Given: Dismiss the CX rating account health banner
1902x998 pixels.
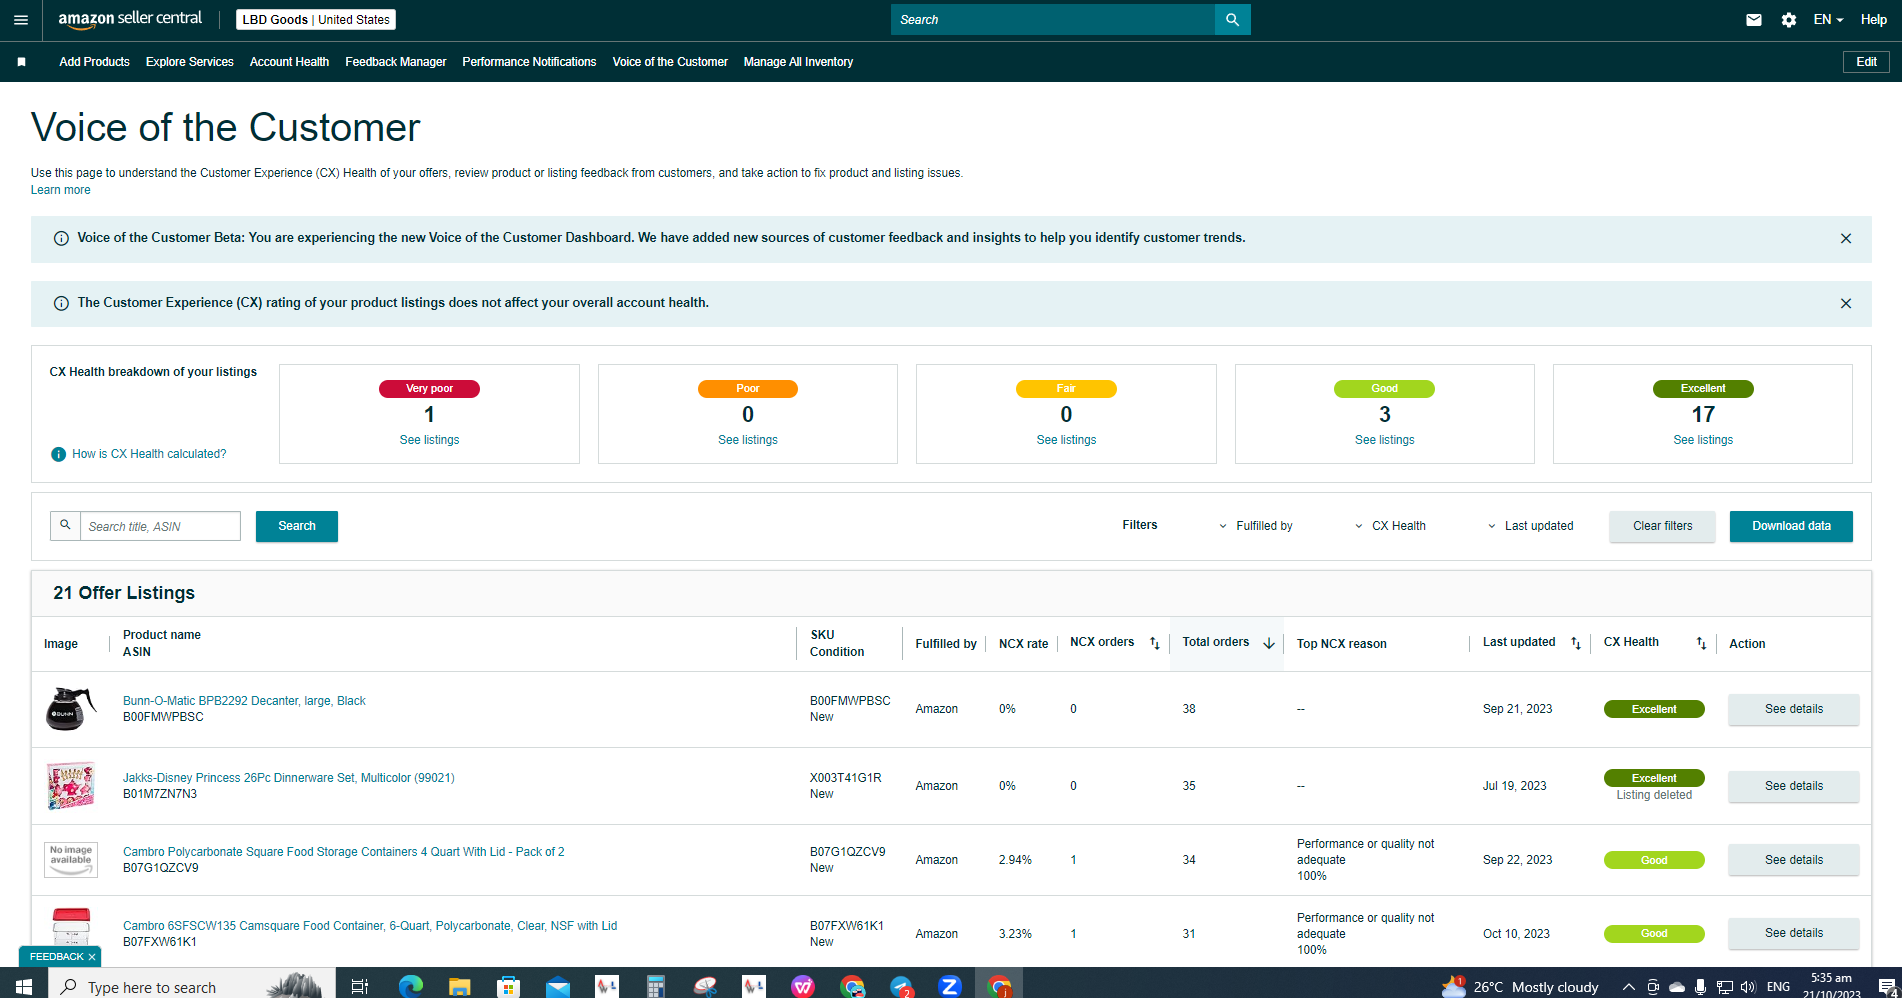Looking at the screenshot, I should pos(1846,304).
